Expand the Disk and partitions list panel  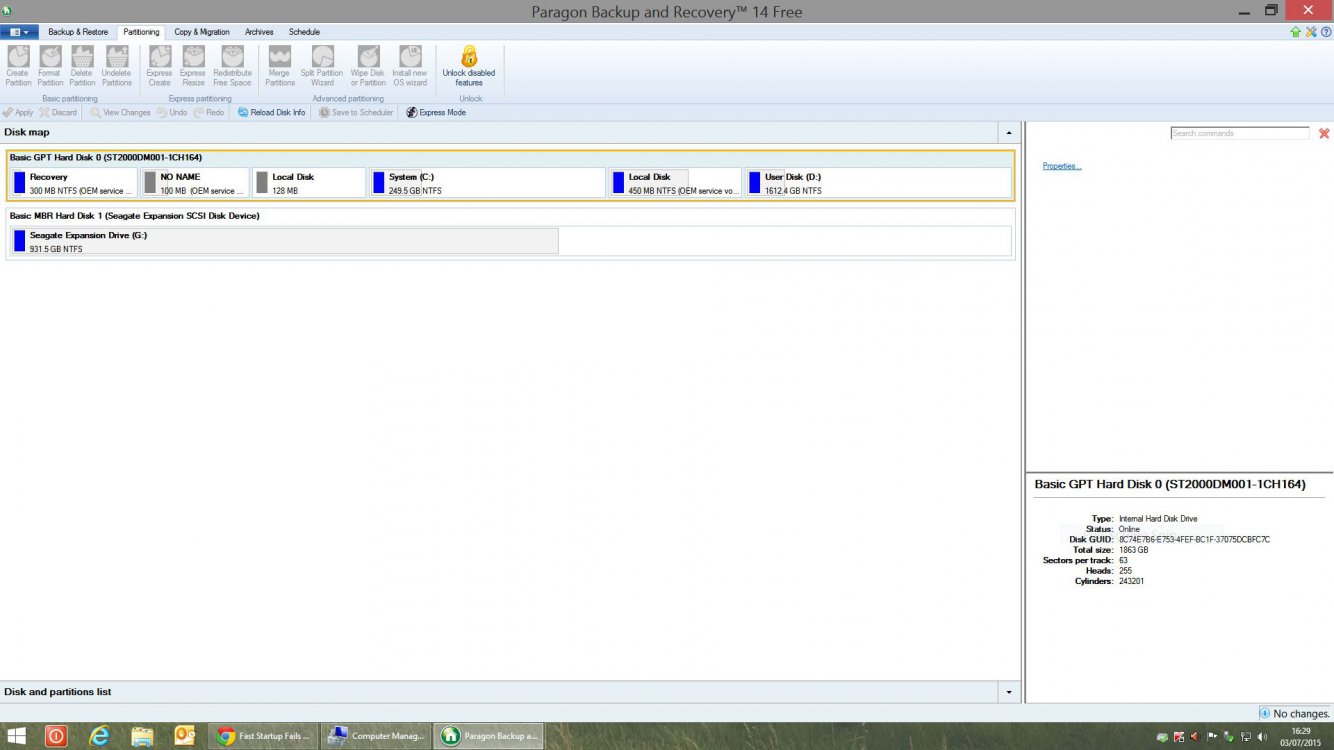(x=1009, y=692)
